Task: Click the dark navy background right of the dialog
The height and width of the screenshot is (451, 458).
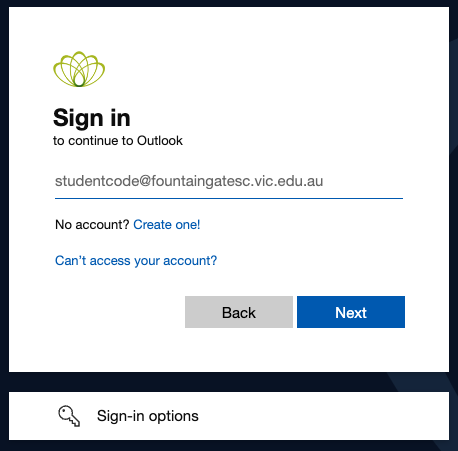Action: (454, 200)
